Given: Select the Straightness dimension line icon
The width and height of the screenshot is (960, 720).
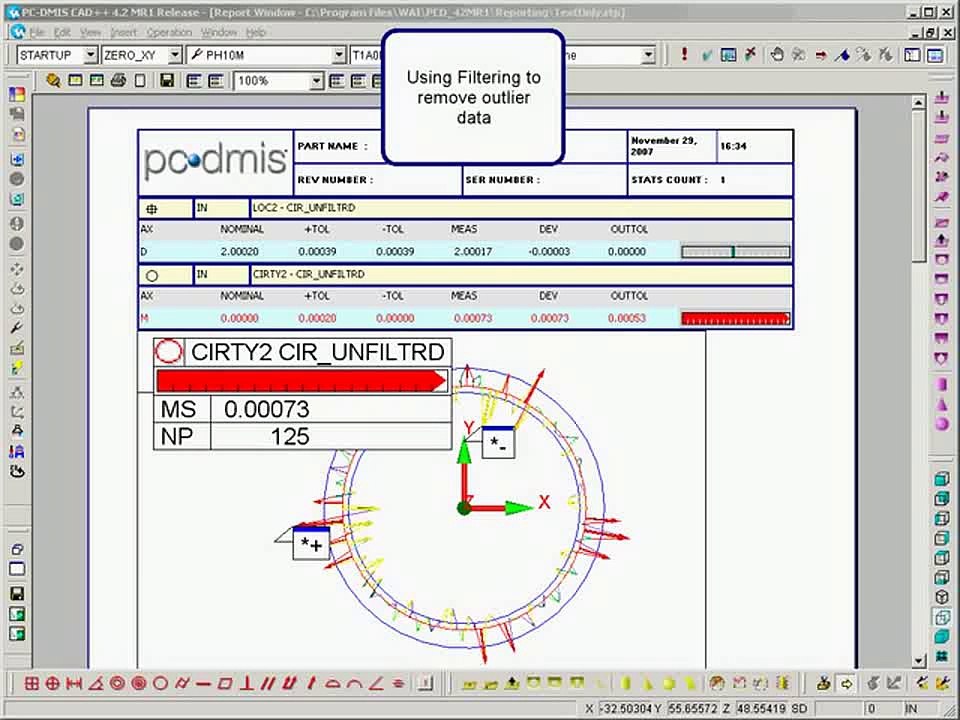Looking at the screenshot, I should point(204,684).
